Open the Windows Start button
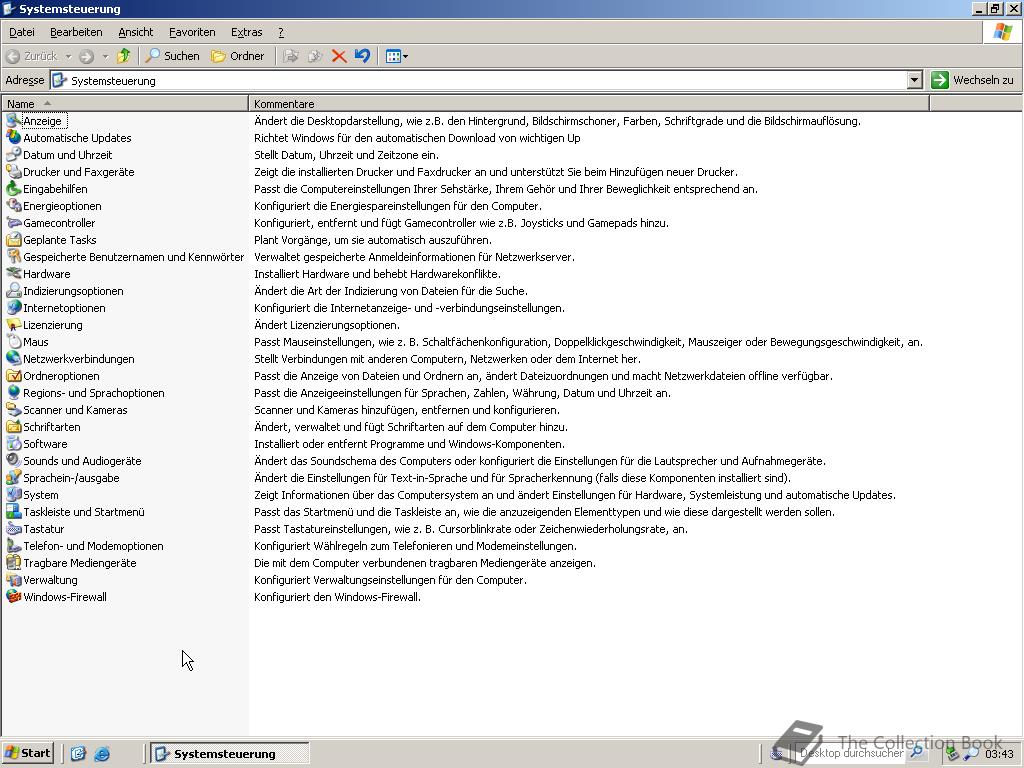This screenshot has height=768, width=1024. point(27,753)
